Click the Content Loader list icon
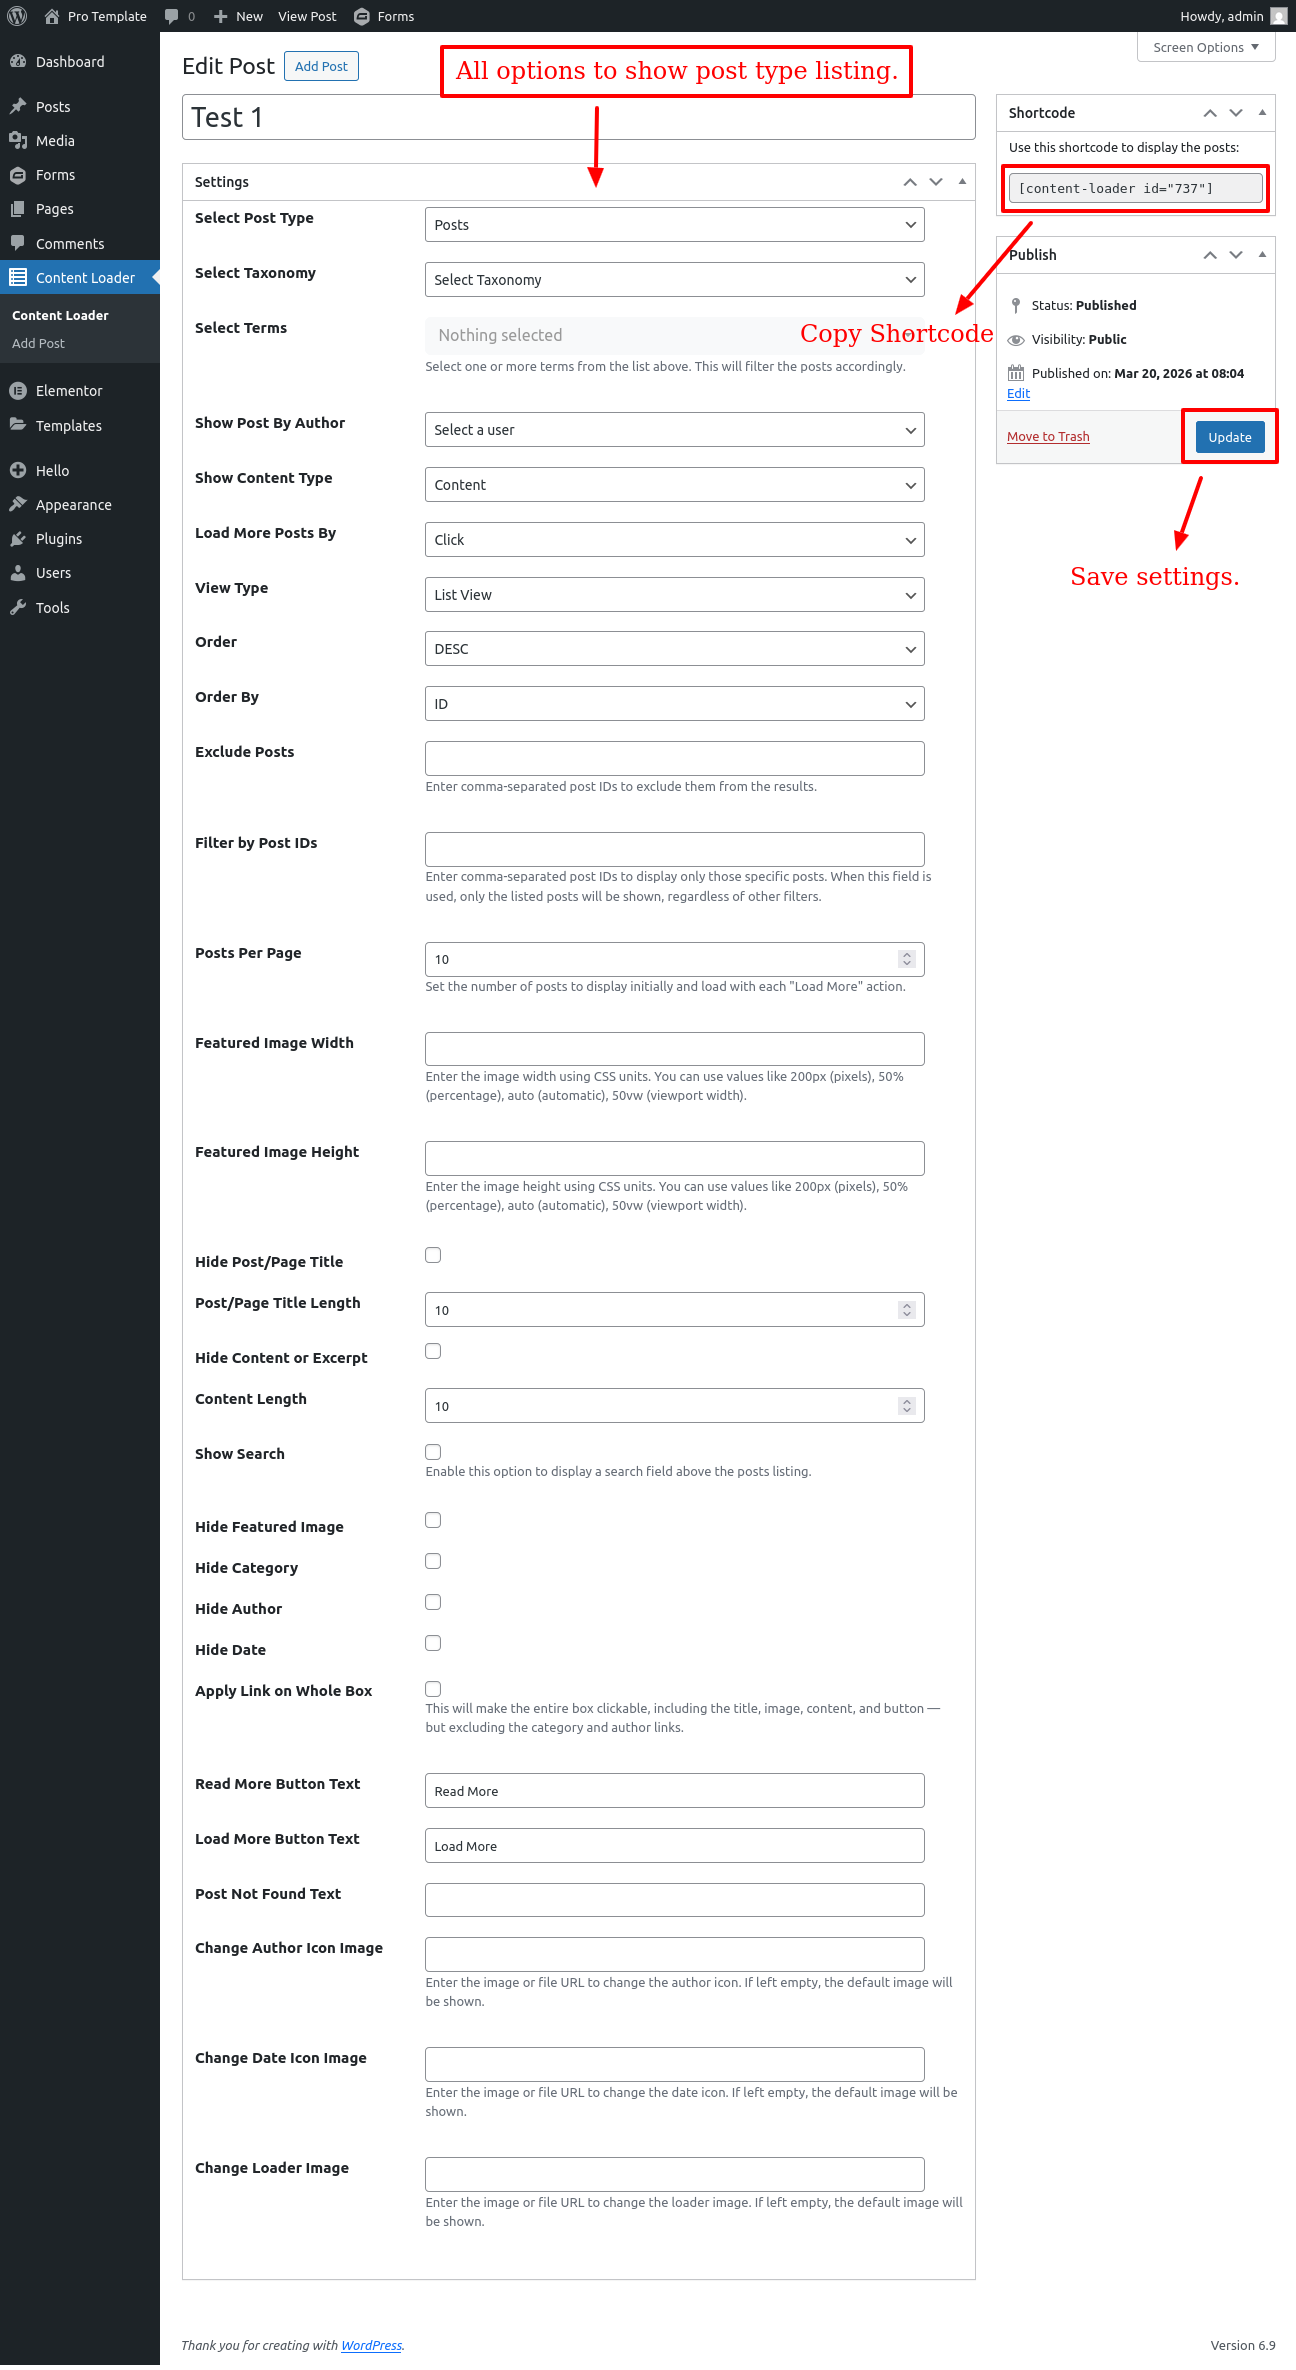The width and height of the screenshot is (1296, 2370). (18, 277)
